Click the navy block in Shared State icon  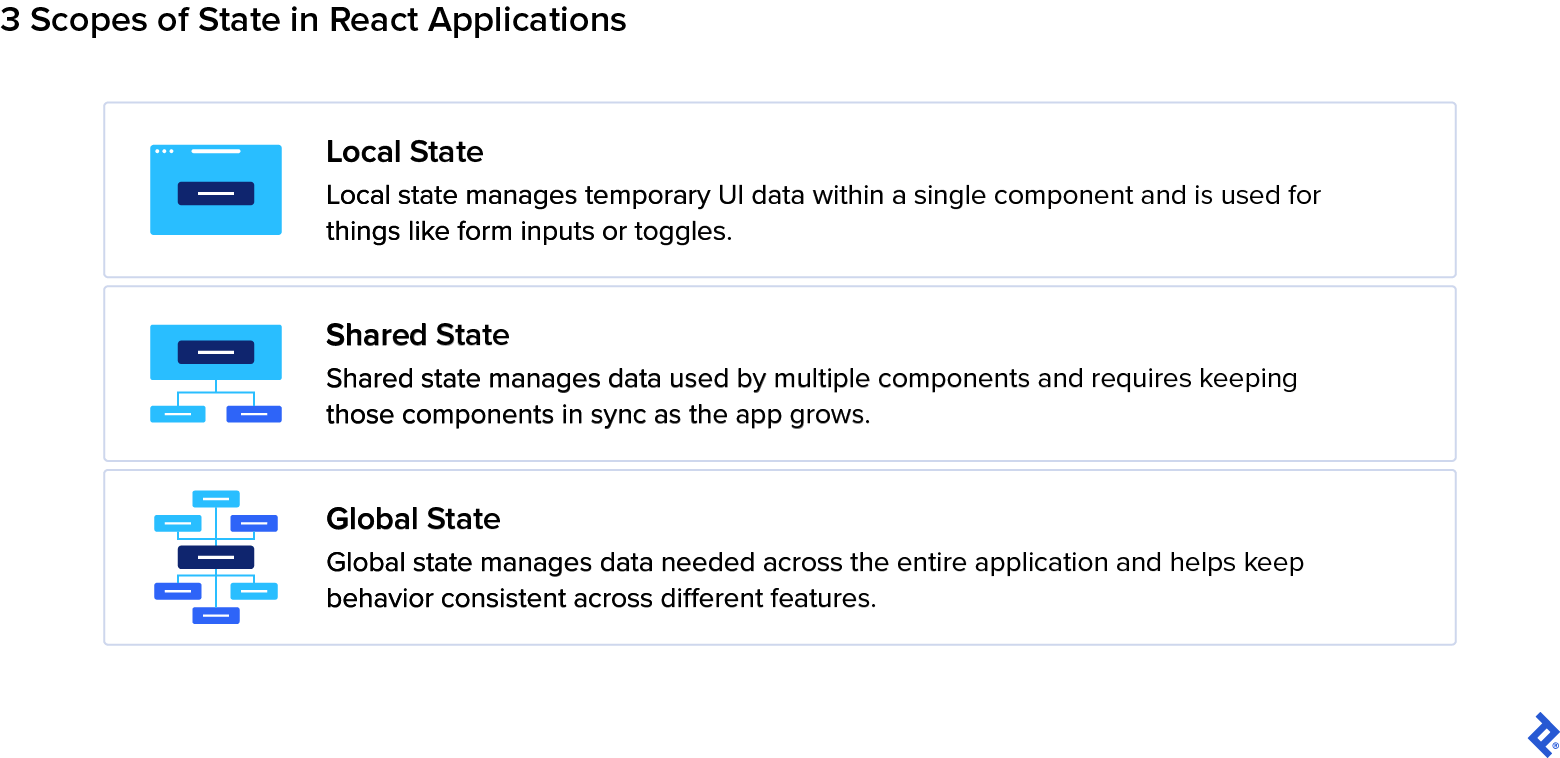[x=216, y=352]
